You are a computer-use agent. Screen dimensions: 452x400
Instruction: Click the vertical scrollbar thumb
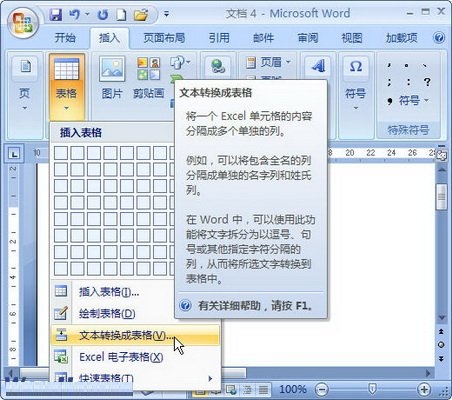click(x=442, y=197)
